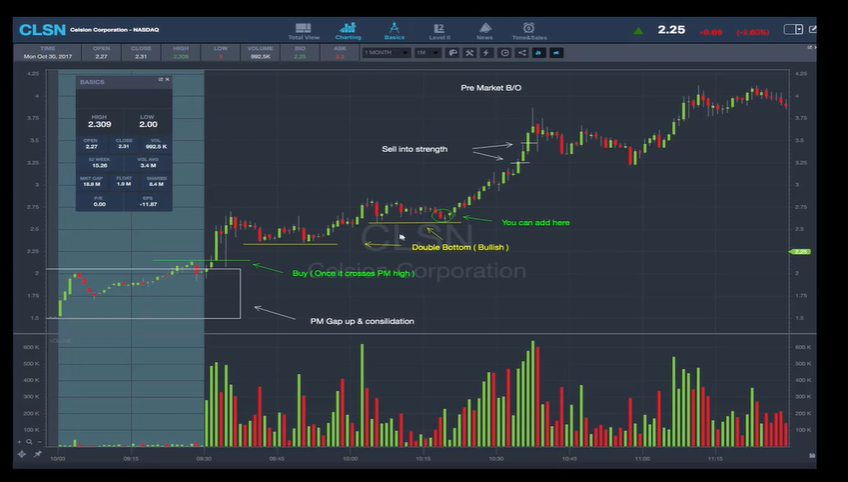Screen dimensions: 848x482
Task: Click the circular refresh icon in toolbar
Action: pyautogui.click(x=504, y=52)
